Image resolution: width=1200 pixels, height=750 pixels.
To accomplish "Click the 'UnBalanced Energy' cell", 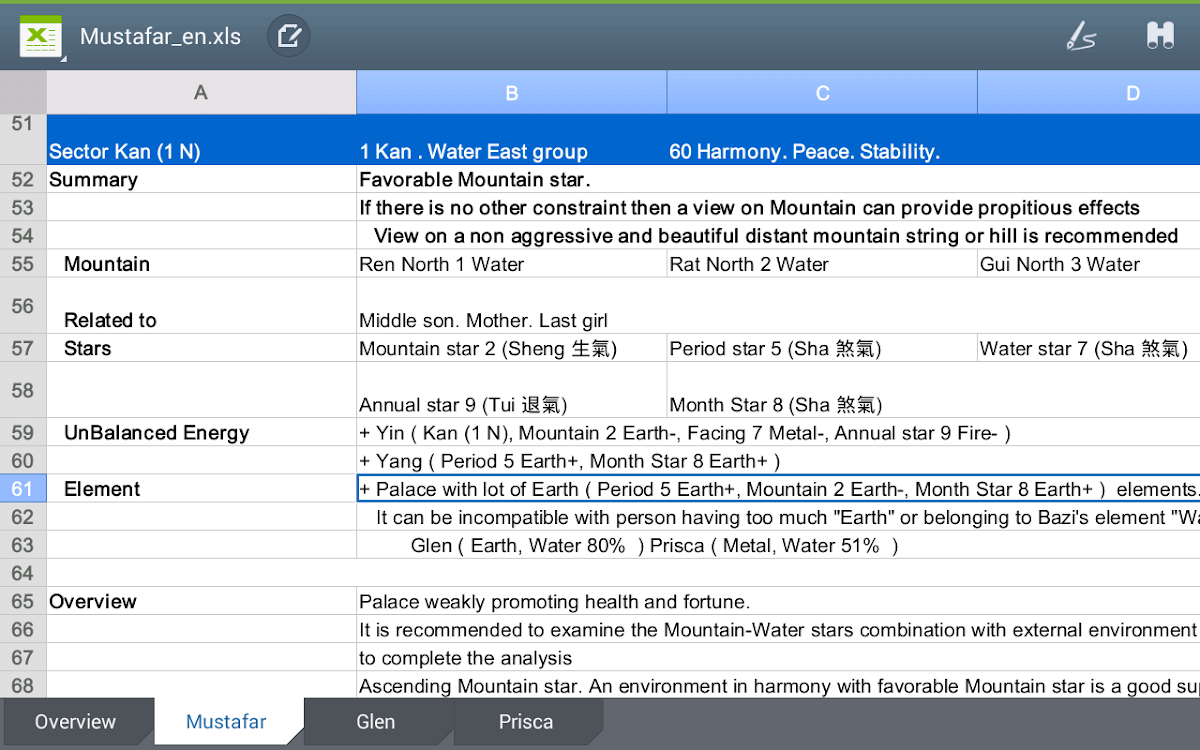I will tap(201, 433).
